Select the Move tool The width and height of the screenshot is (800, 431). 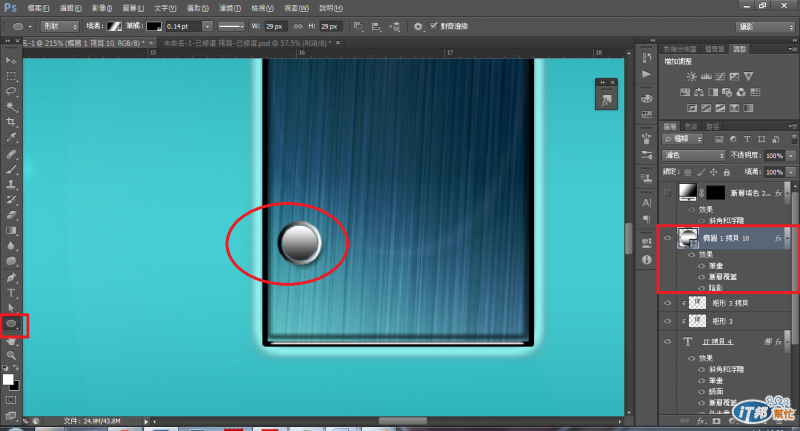coord(11,61)
